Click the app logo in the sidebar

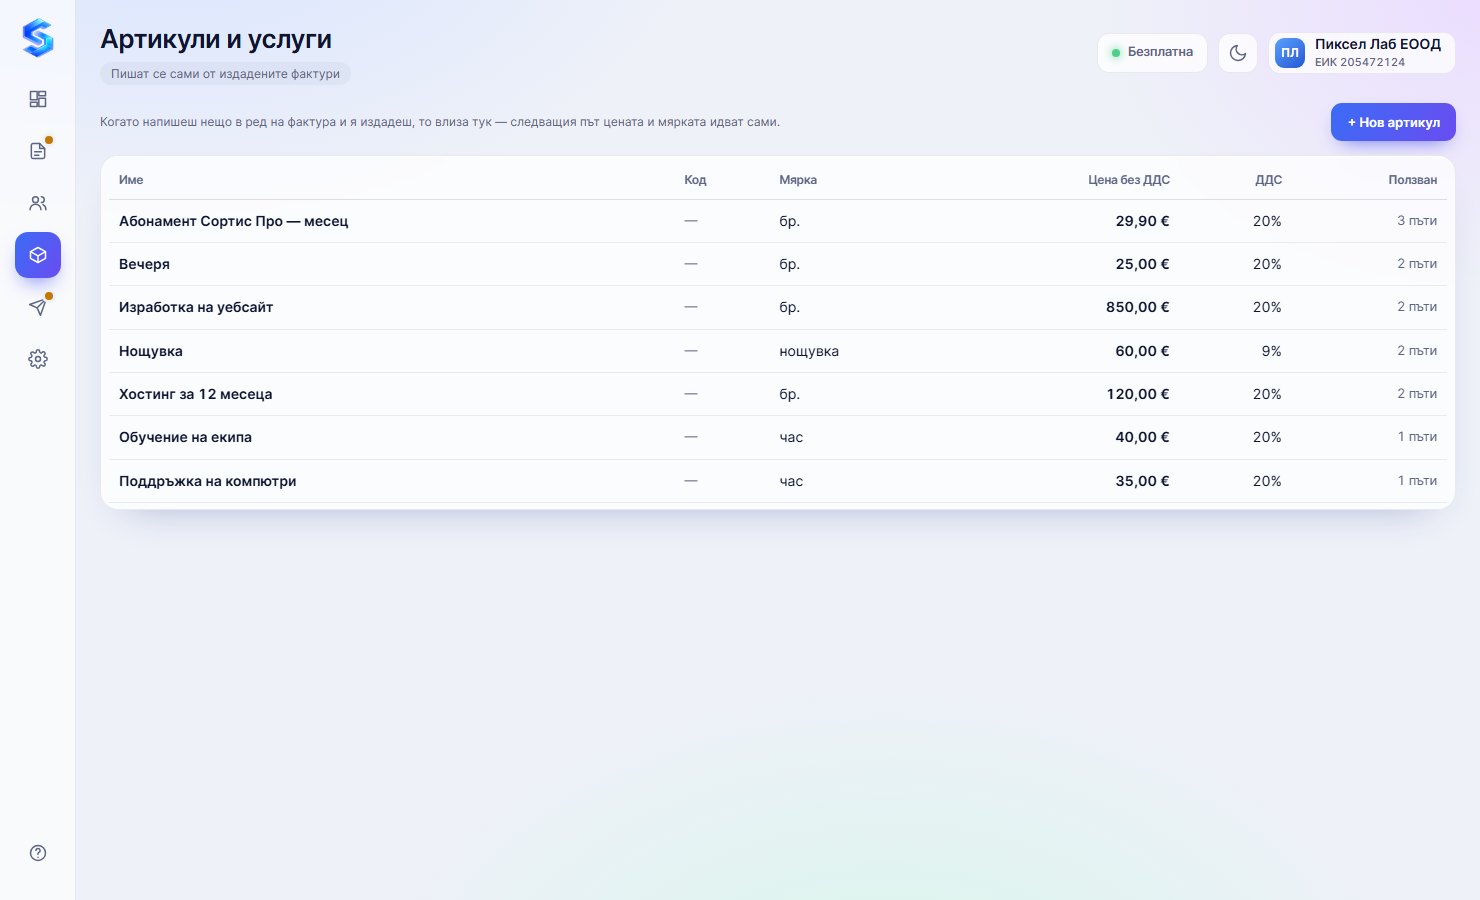38,39
